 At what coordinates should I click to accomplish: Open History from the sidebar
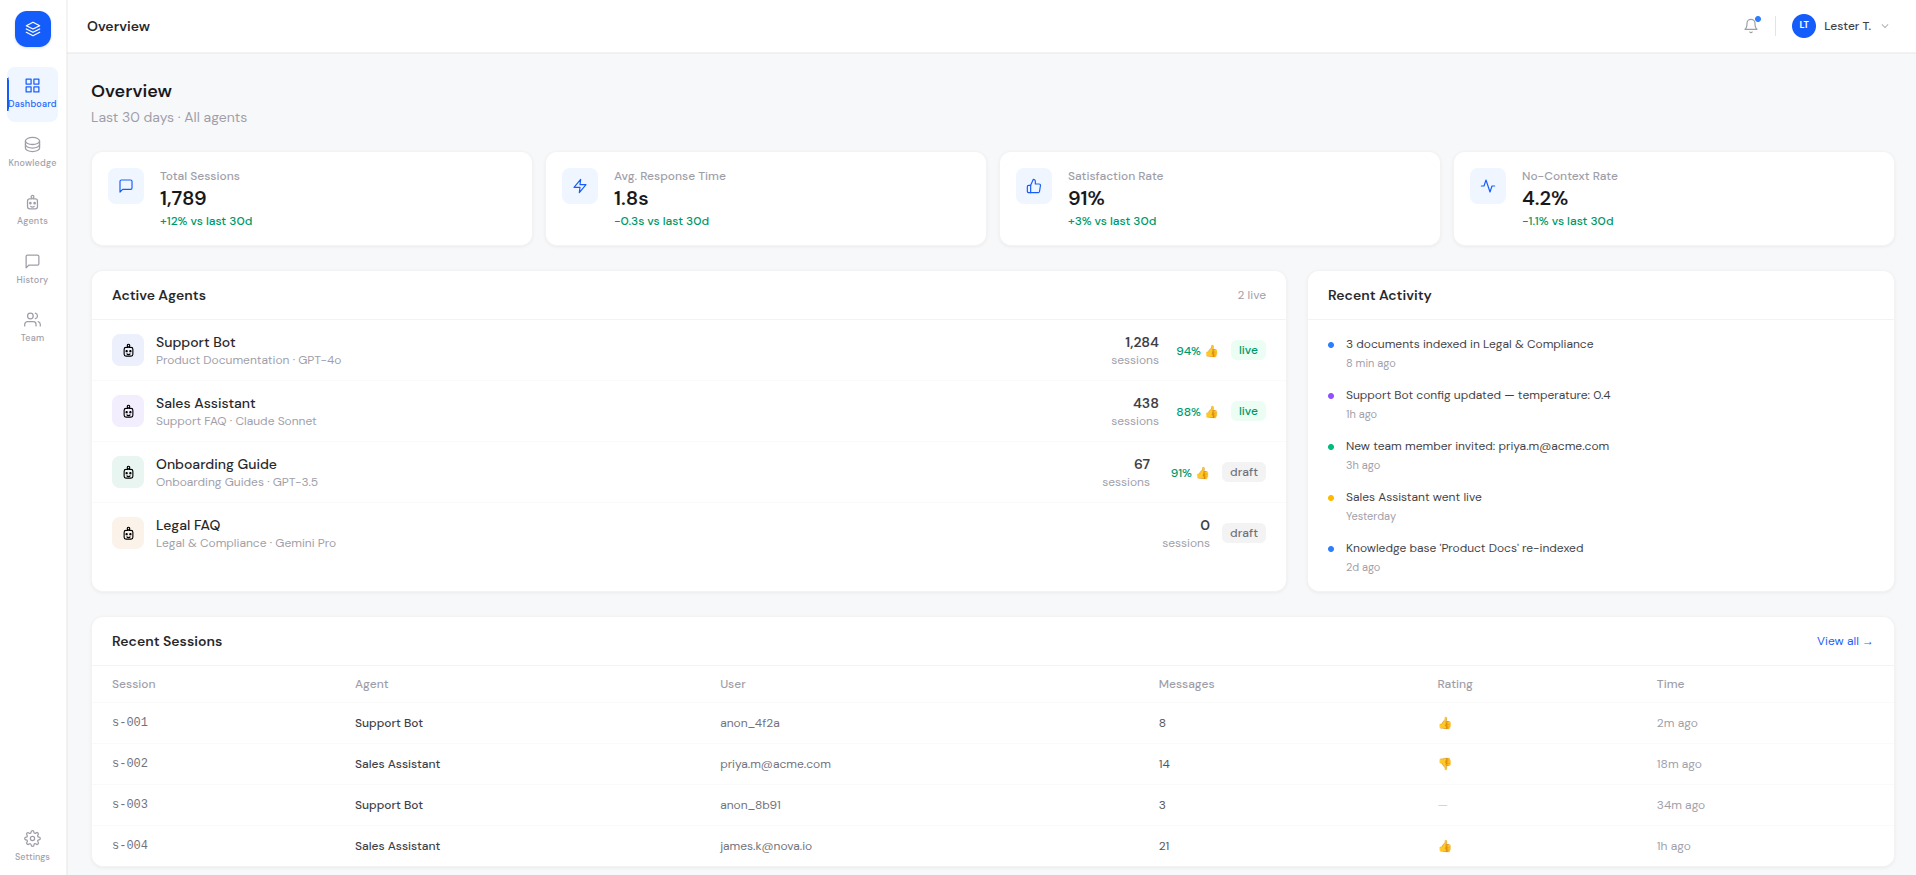(32, 269)
